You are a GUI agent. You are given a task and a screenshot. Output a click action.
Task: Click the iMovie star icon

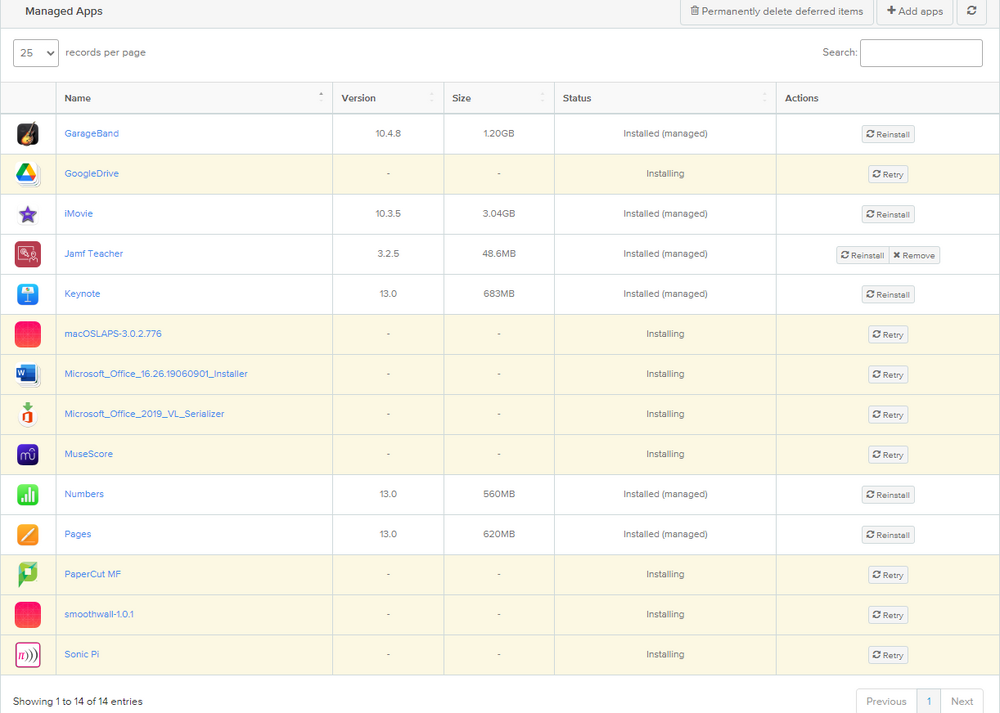click(27, 214)
